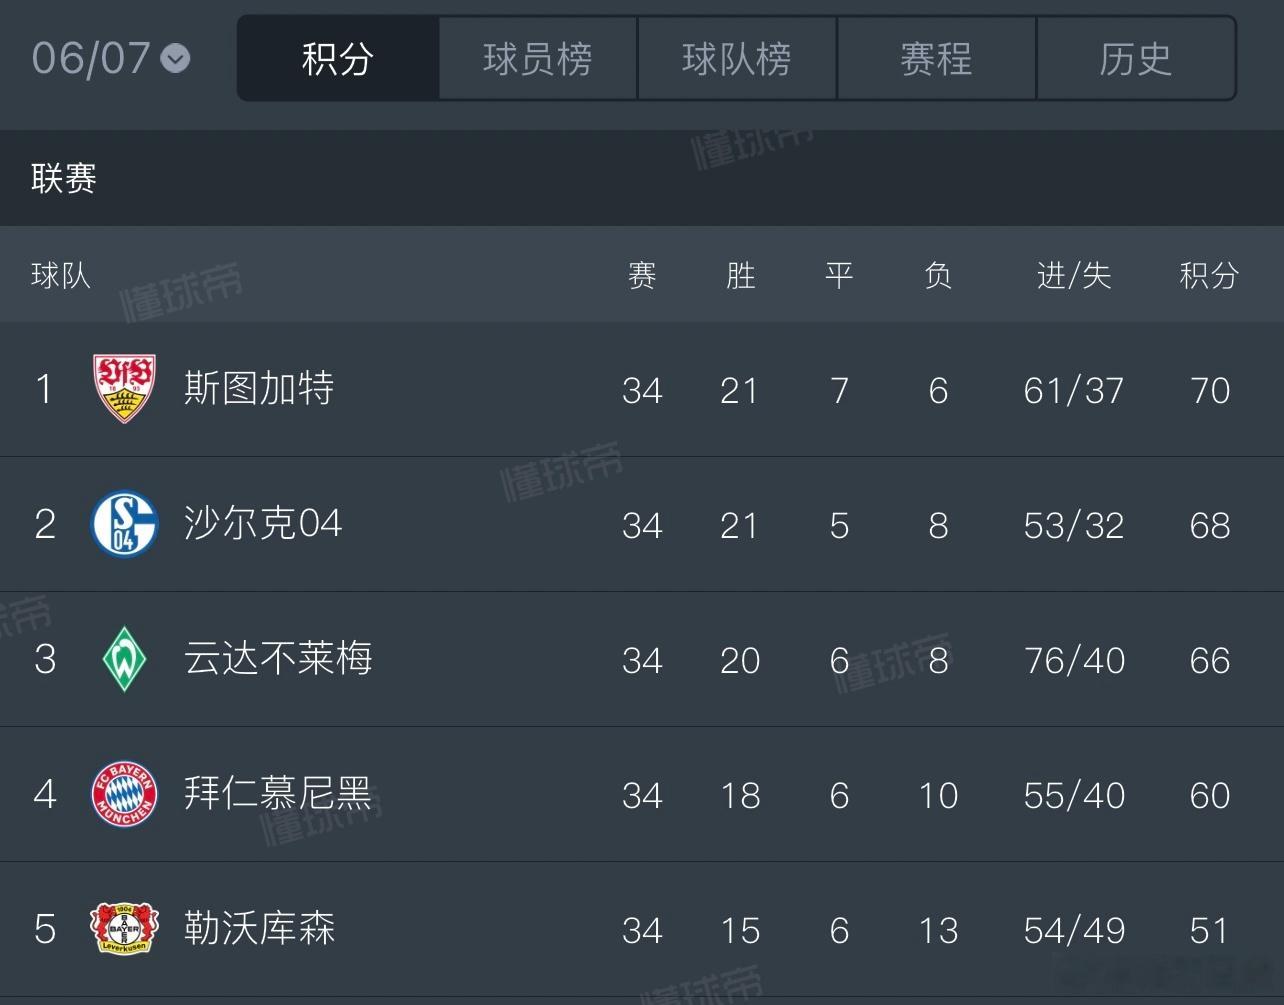Viewport: 1284px width, 1005px height.
Task: Open team page for 拜仁慕尼黑
Action: 278,793
